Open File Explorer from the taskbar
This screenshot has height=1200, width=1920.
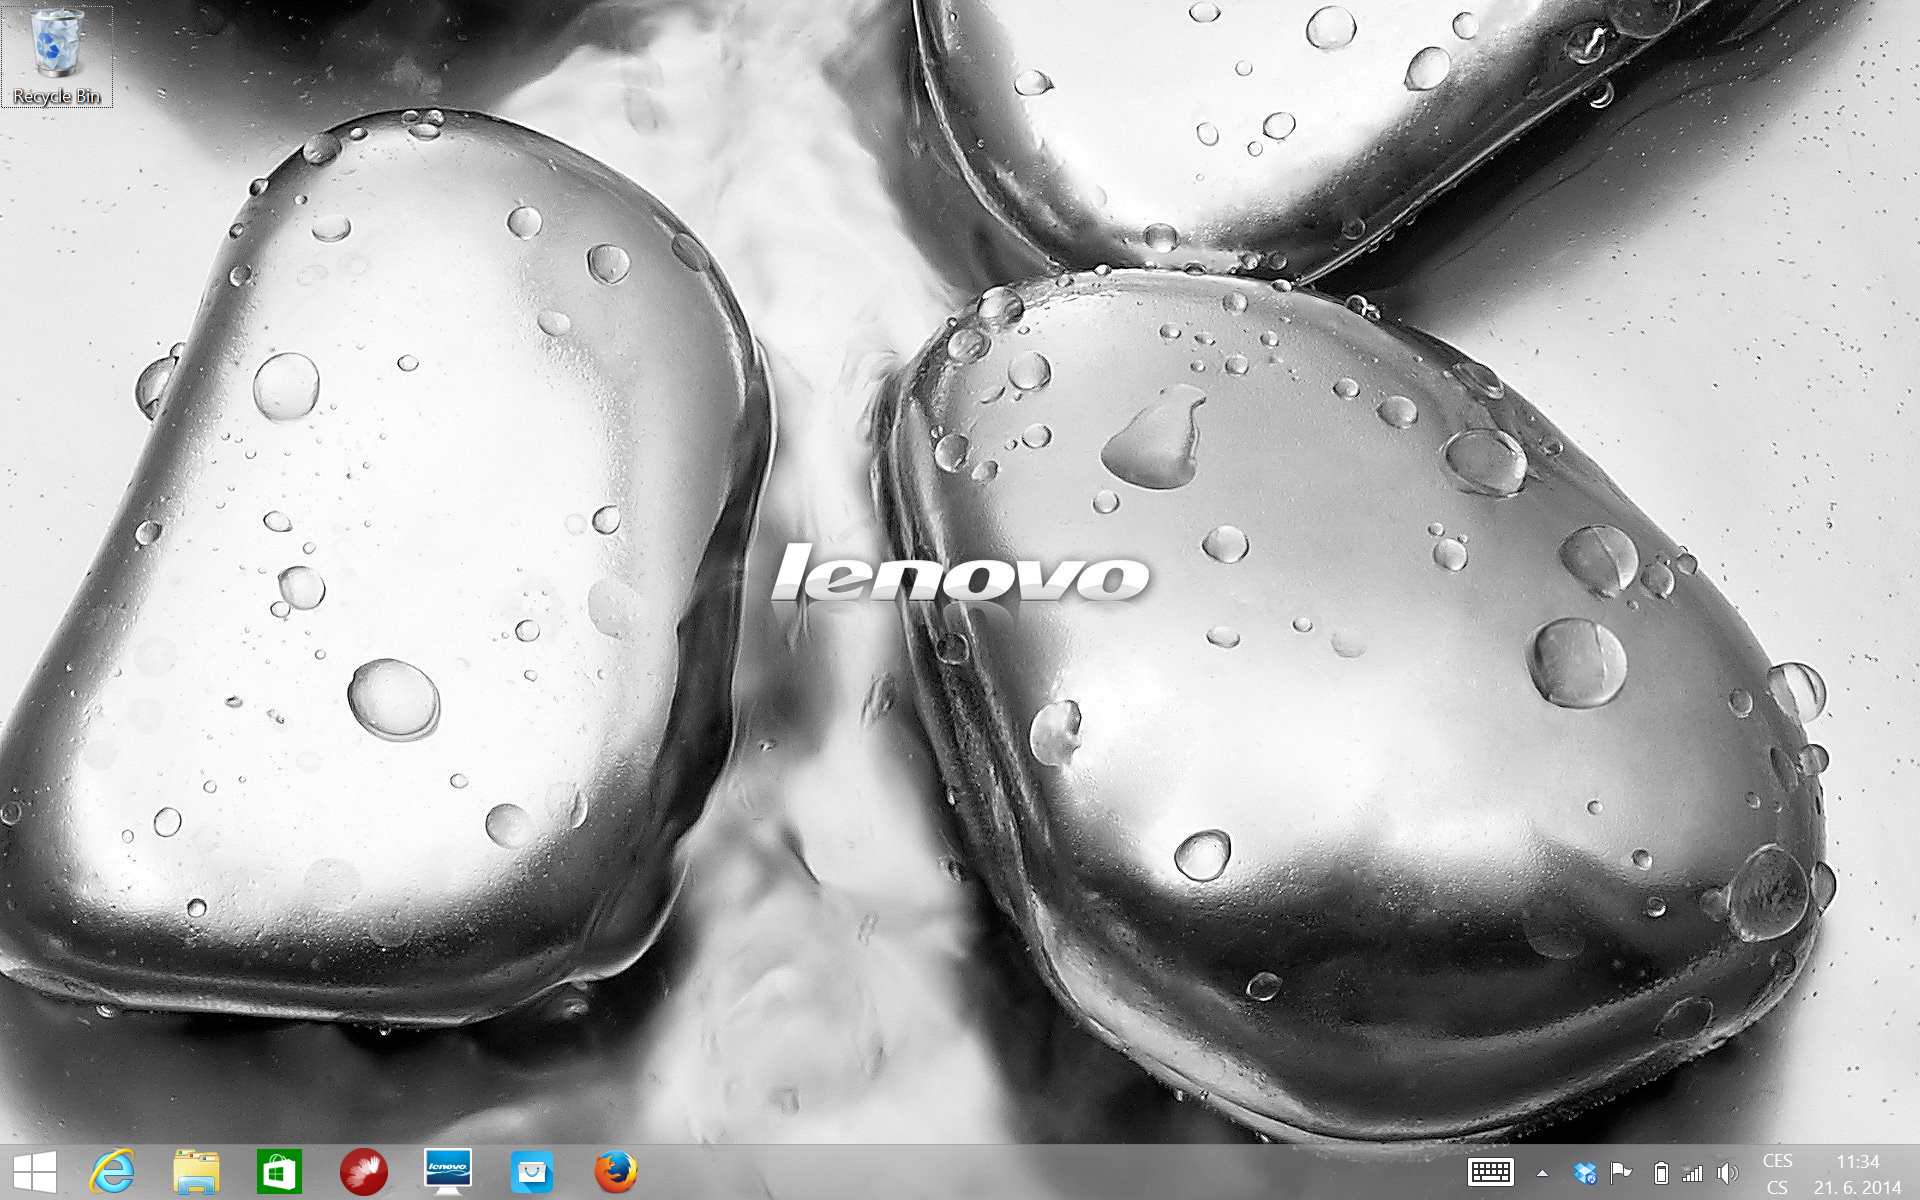coord(196,1172)
